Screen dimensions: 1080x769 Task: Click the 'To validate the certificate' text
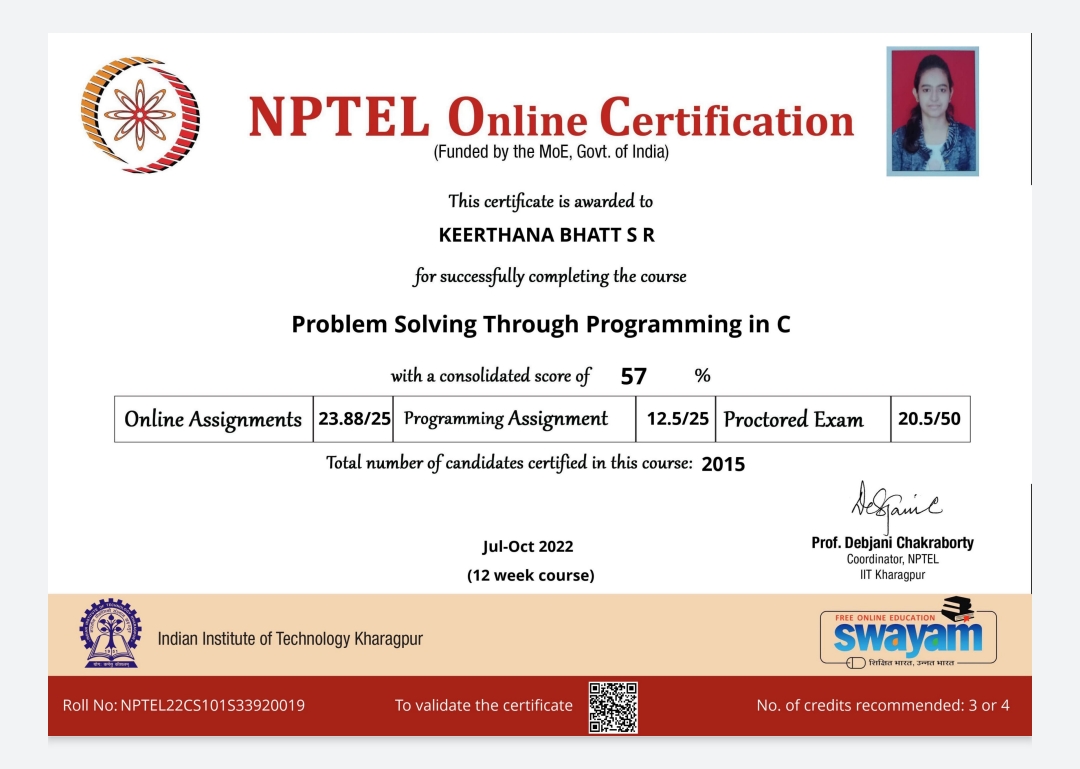[x=484, y=705]
